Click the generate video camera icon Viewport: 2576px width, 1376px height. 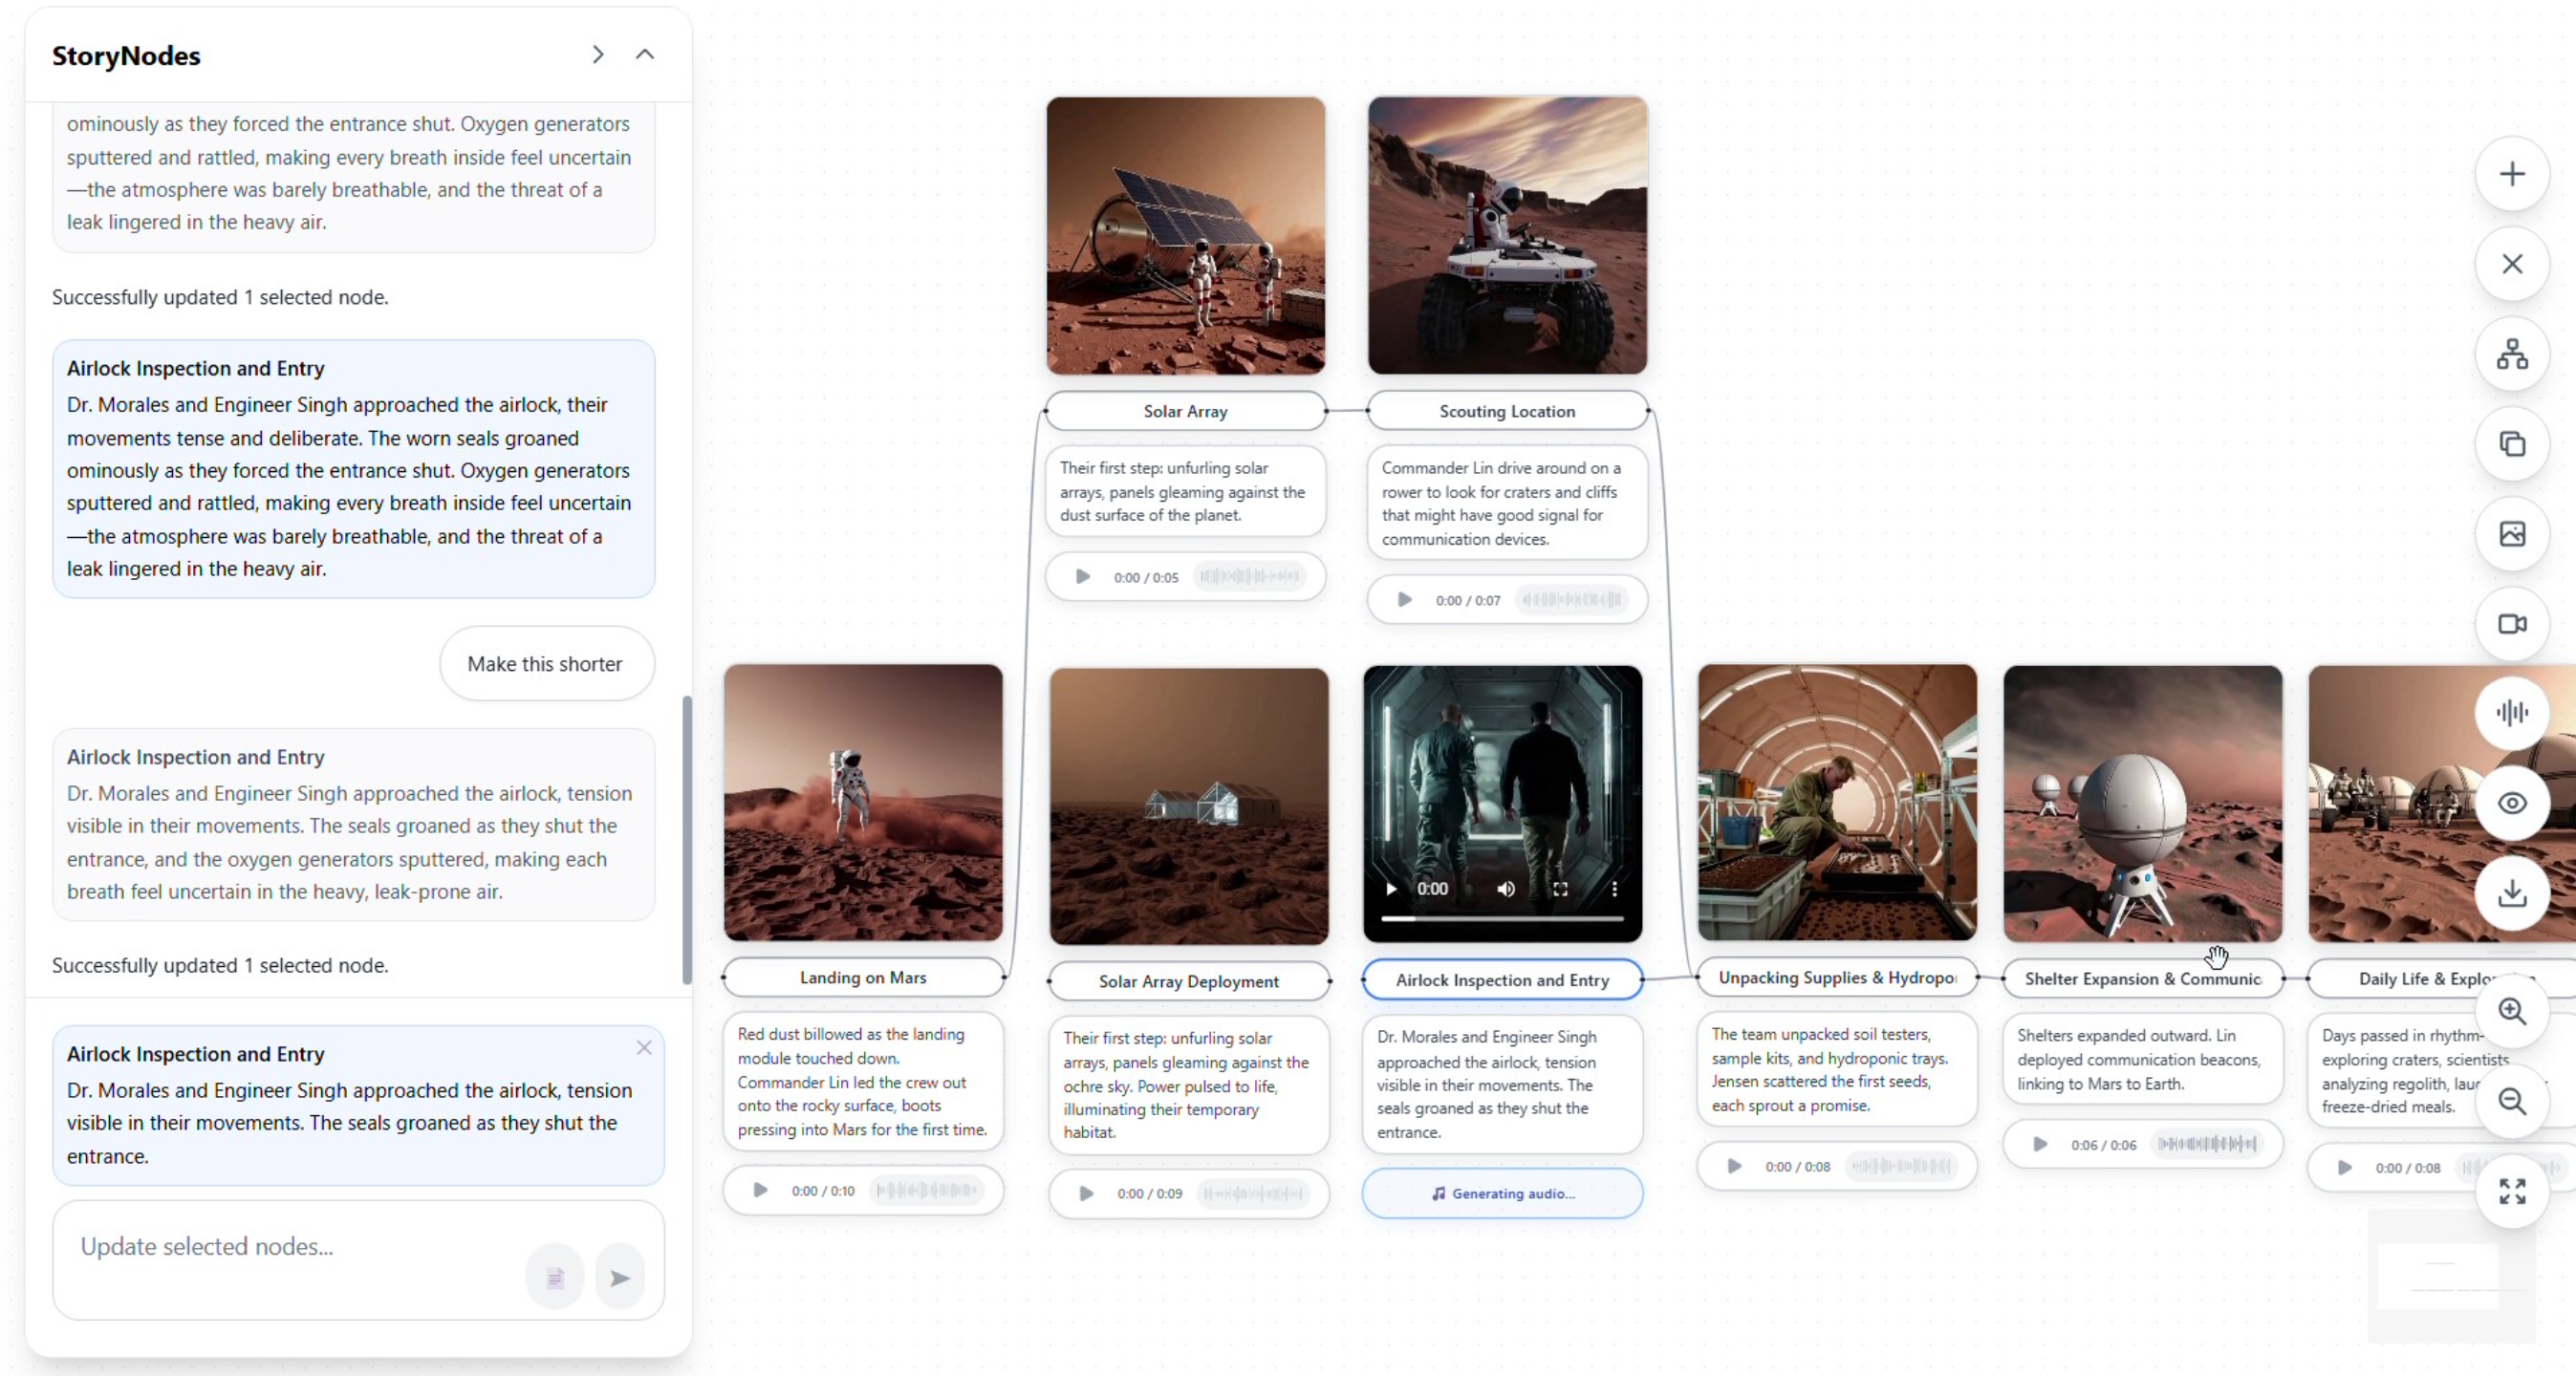[2511, 624]
